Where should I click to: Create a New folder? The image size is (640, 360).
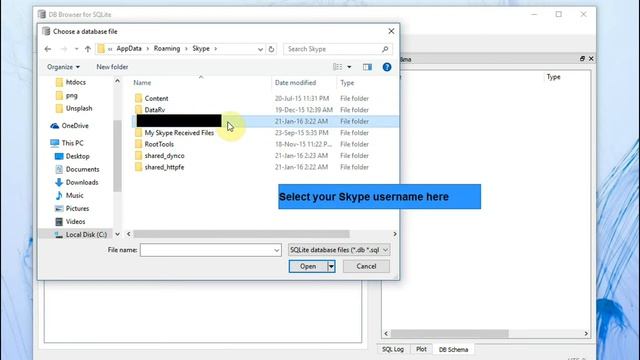tap(112, 67)
